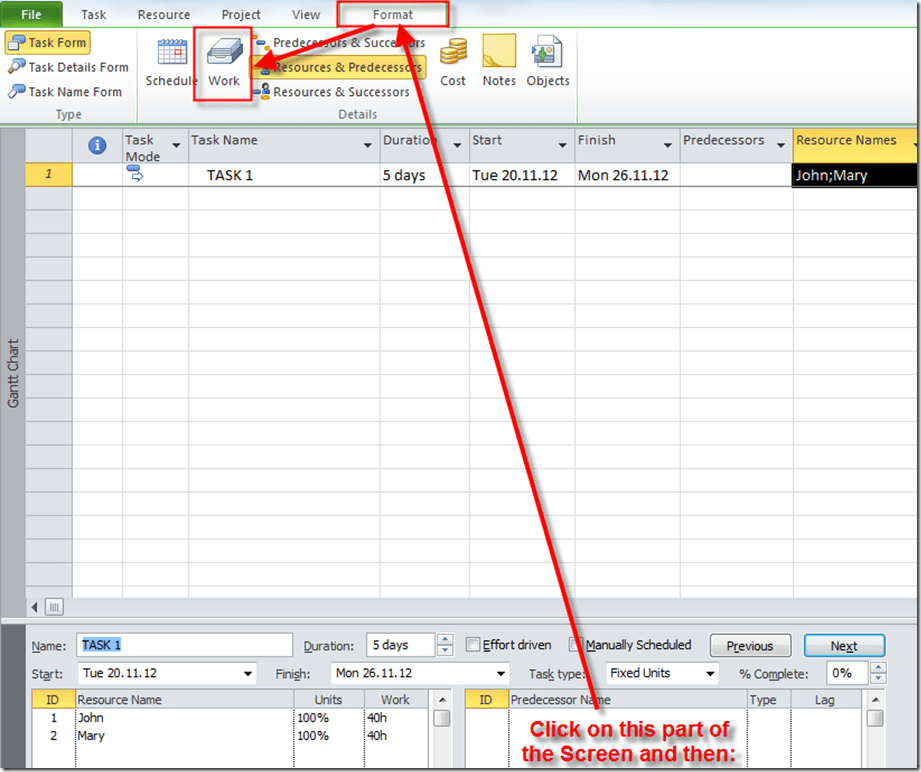Show the Notes details
Image resolution: width=921 pixels, height=772 pixels.
click(x=499, y=63)
